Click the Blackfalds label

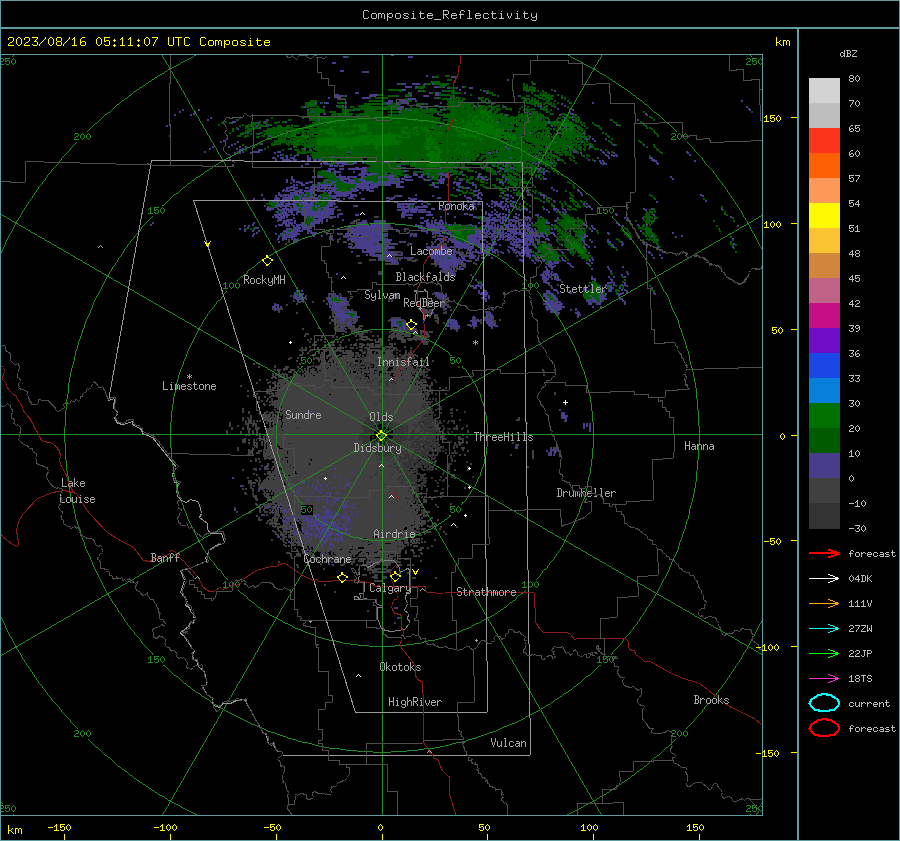425,277
